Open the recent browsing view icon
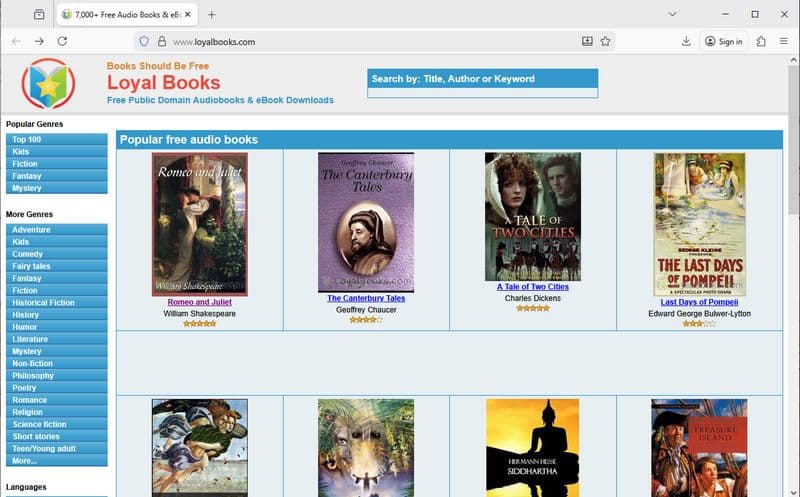This screenshot has width=800, height=497. 39,15
